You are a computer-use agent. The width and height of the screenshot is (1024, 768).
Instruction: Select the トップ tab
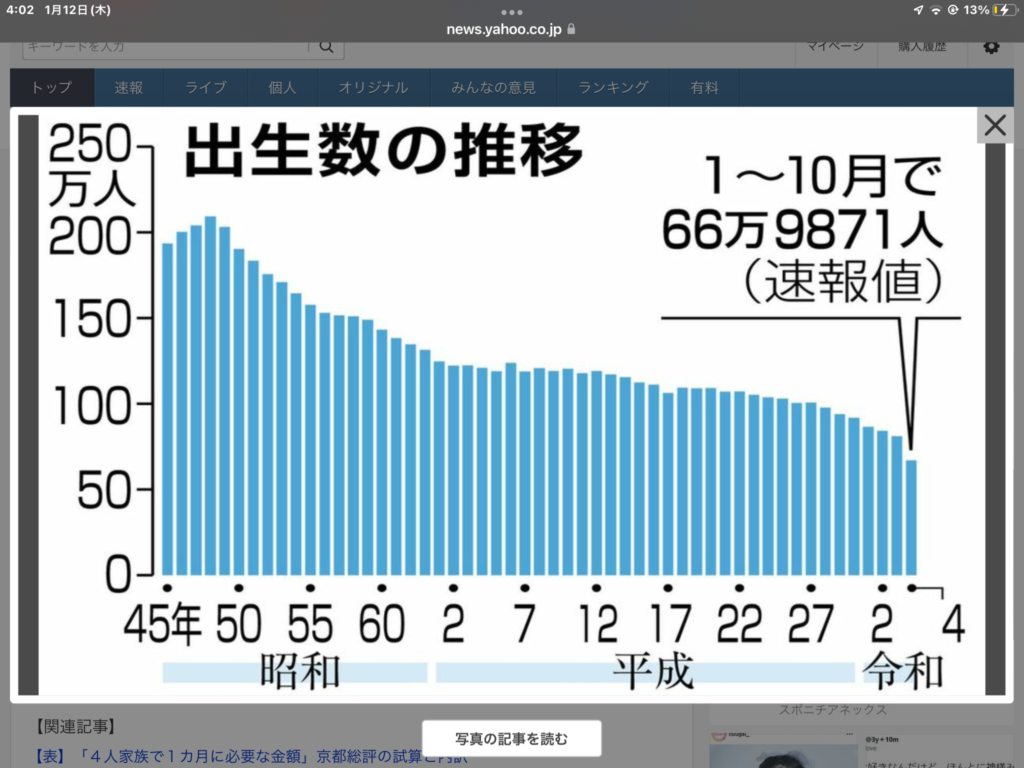coord(52,88)
